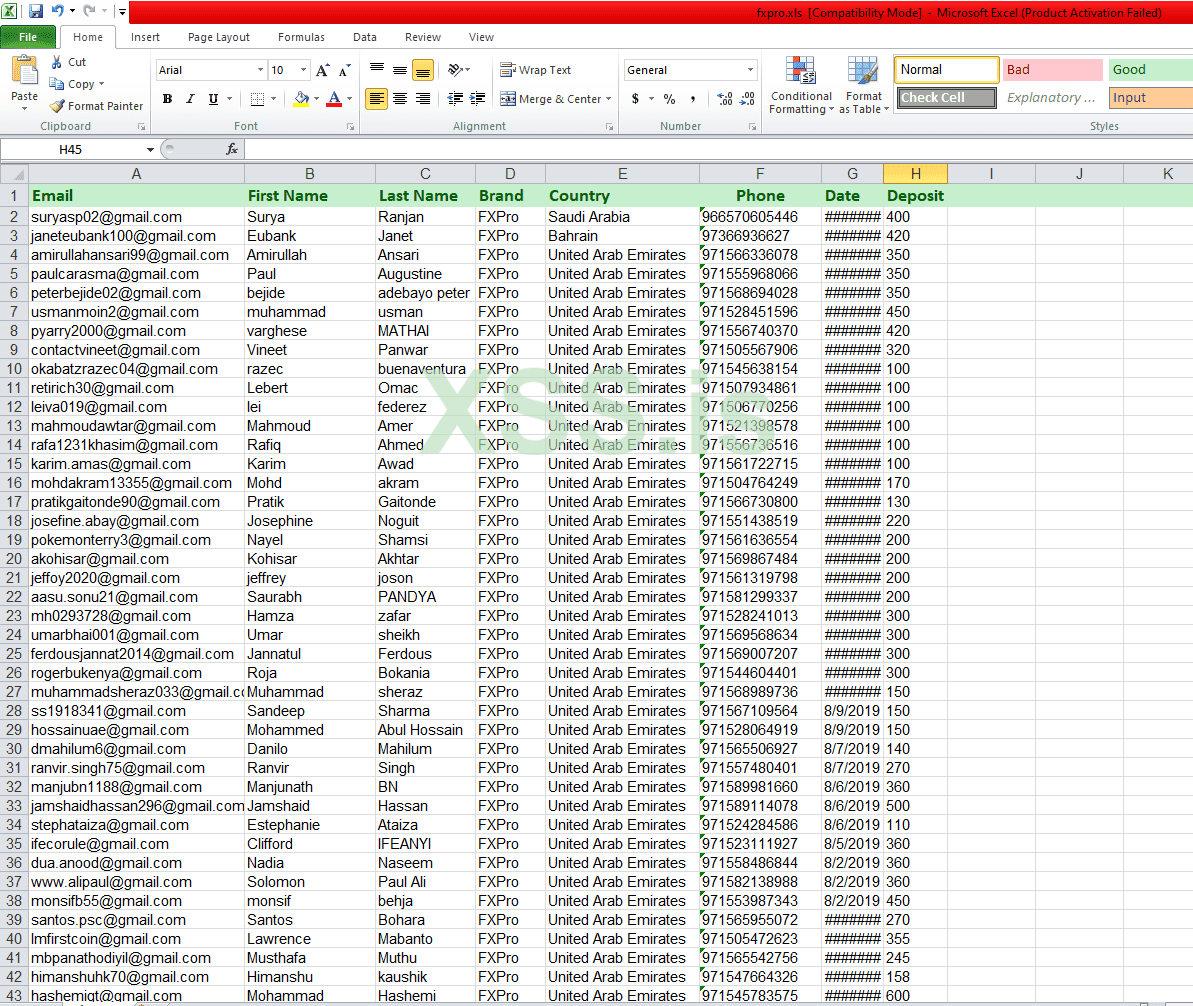The width and height of the screenshot is (1193, 1006).
Task: Switch to the Page Layout tab
Action: (x=219, y=37)
